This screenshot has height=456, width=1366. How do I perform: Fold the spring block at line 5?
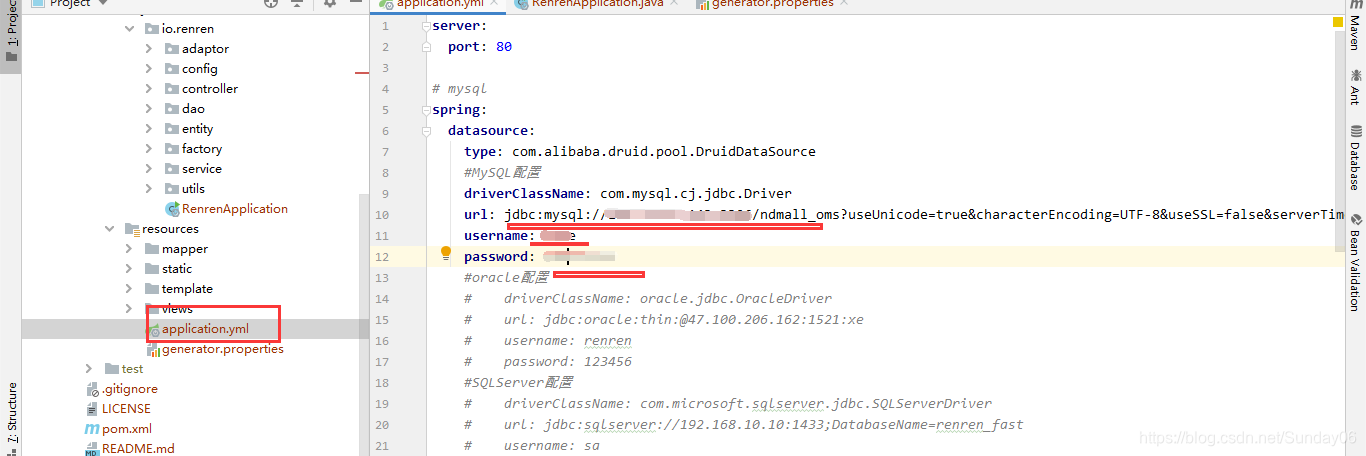(425, 109)
